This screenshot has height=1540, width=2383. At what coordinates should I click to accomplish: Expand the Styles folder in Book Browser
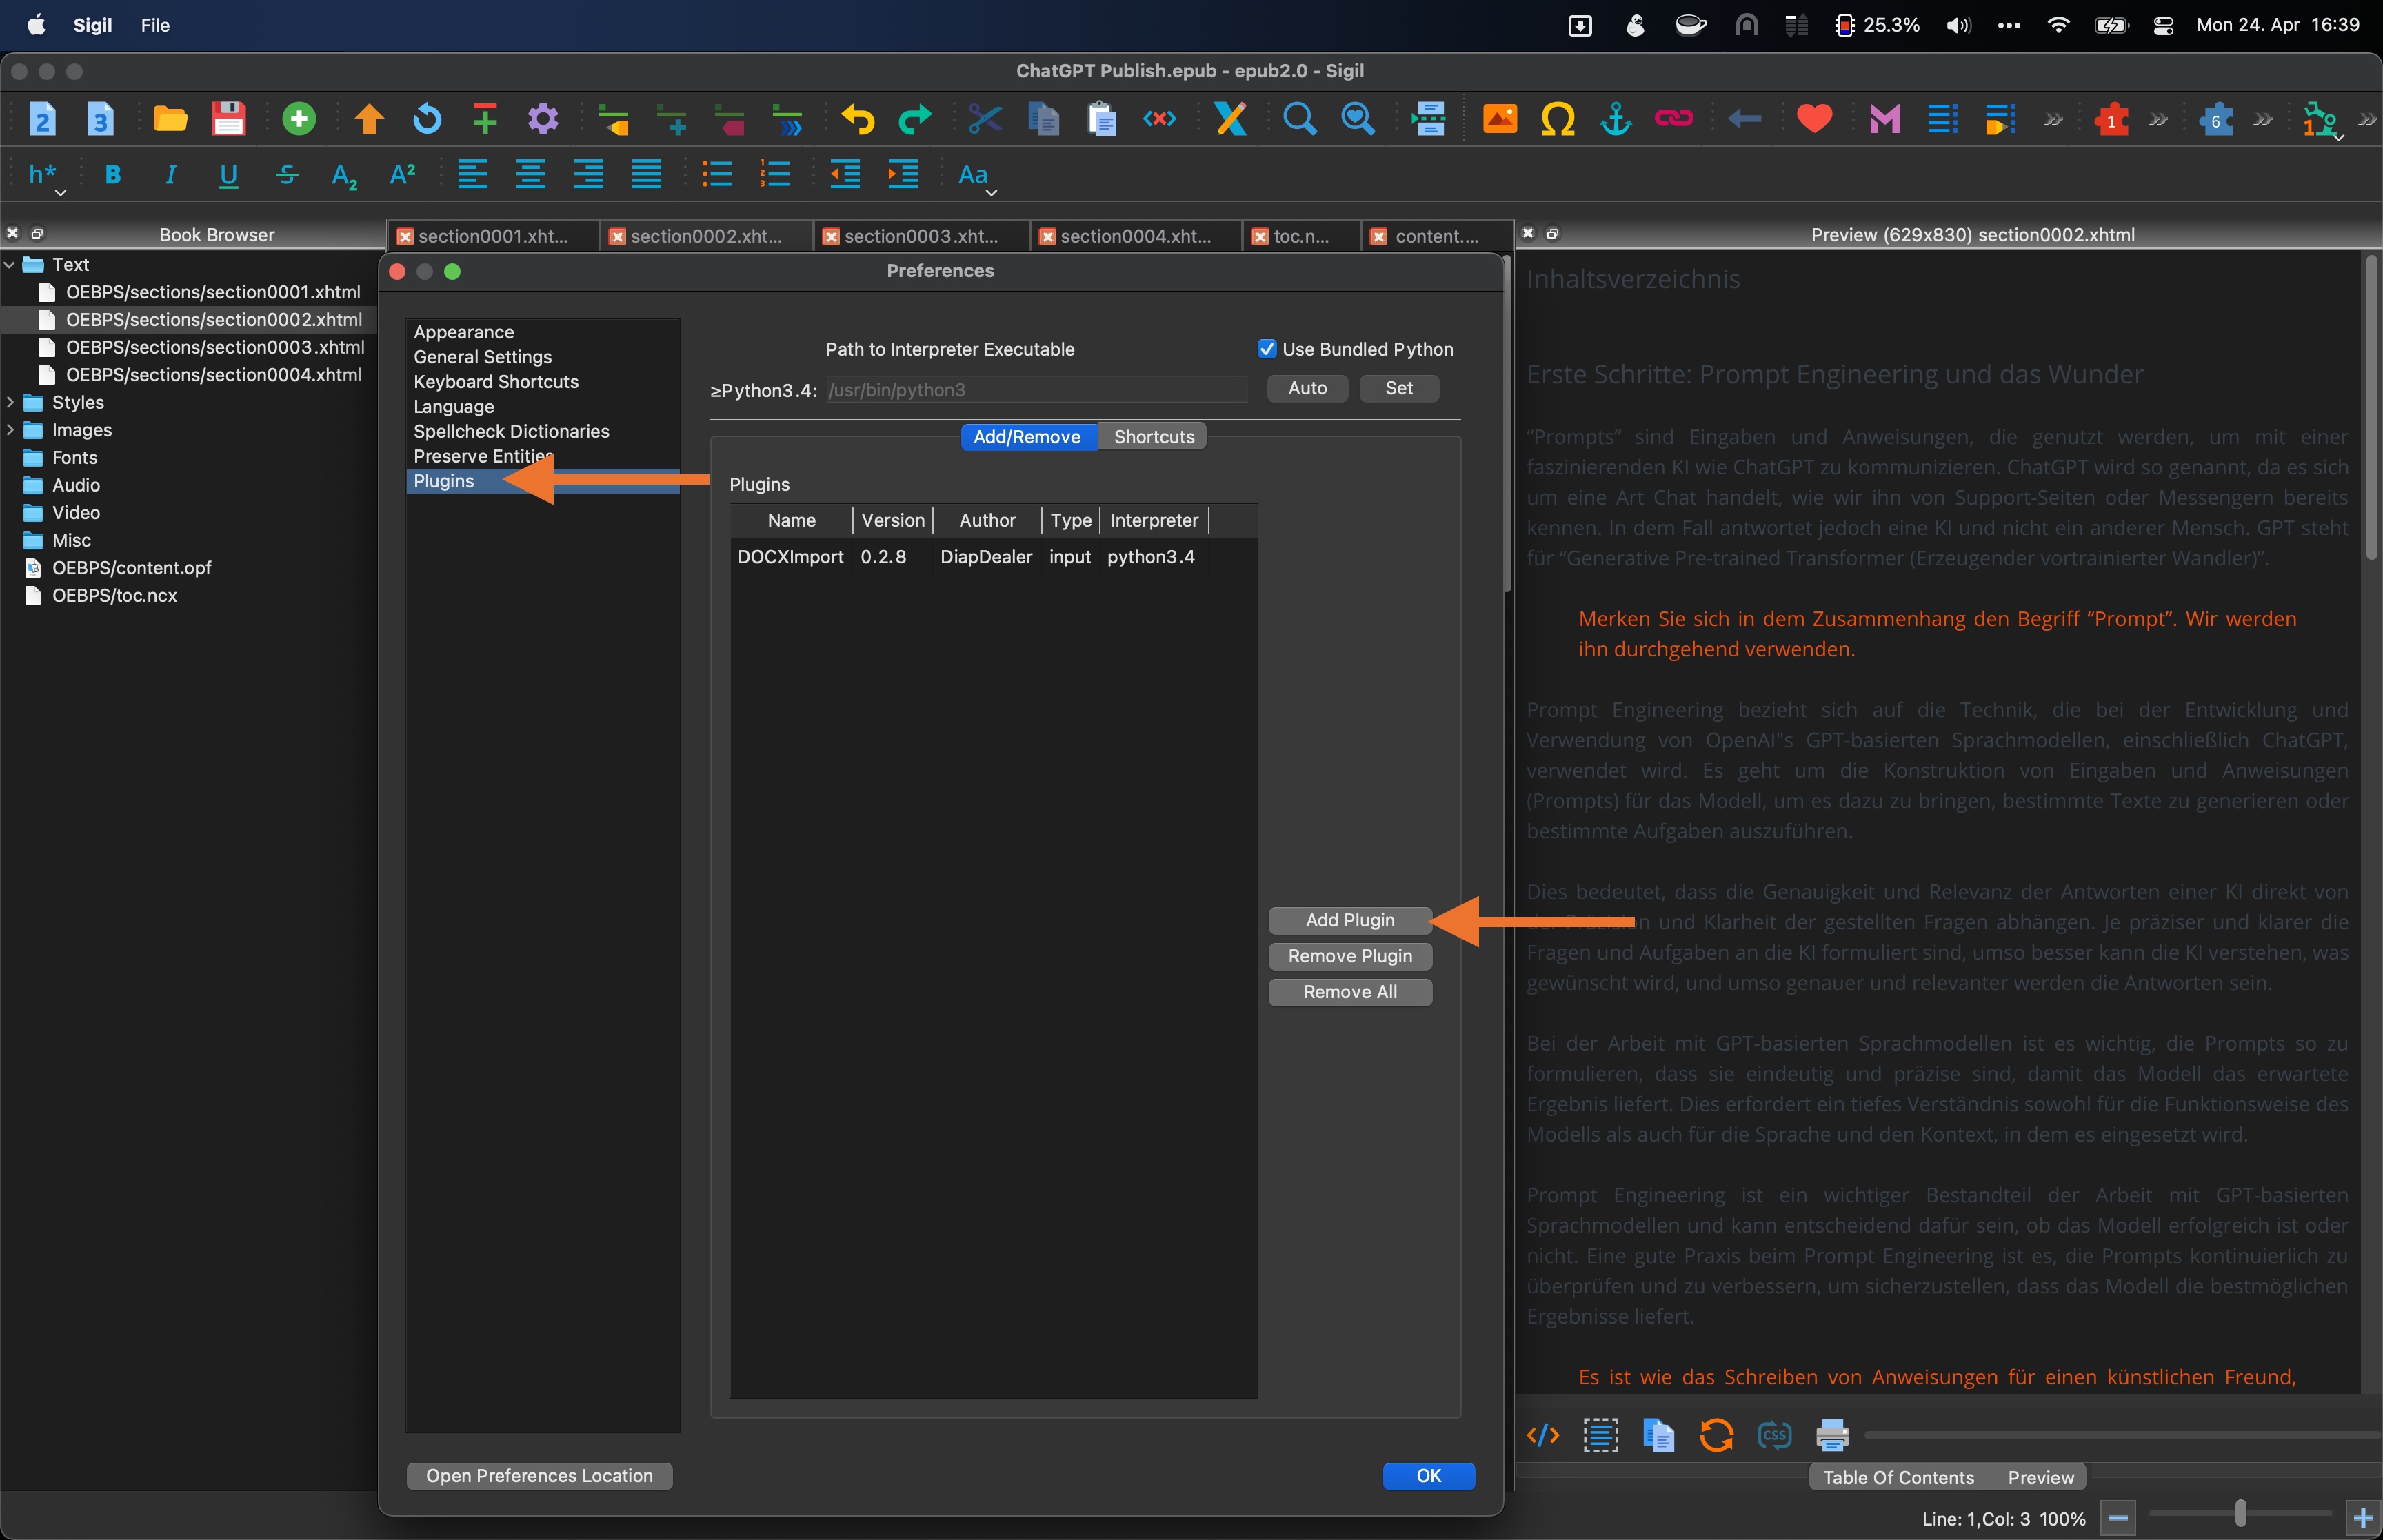(x=10, y=402)
